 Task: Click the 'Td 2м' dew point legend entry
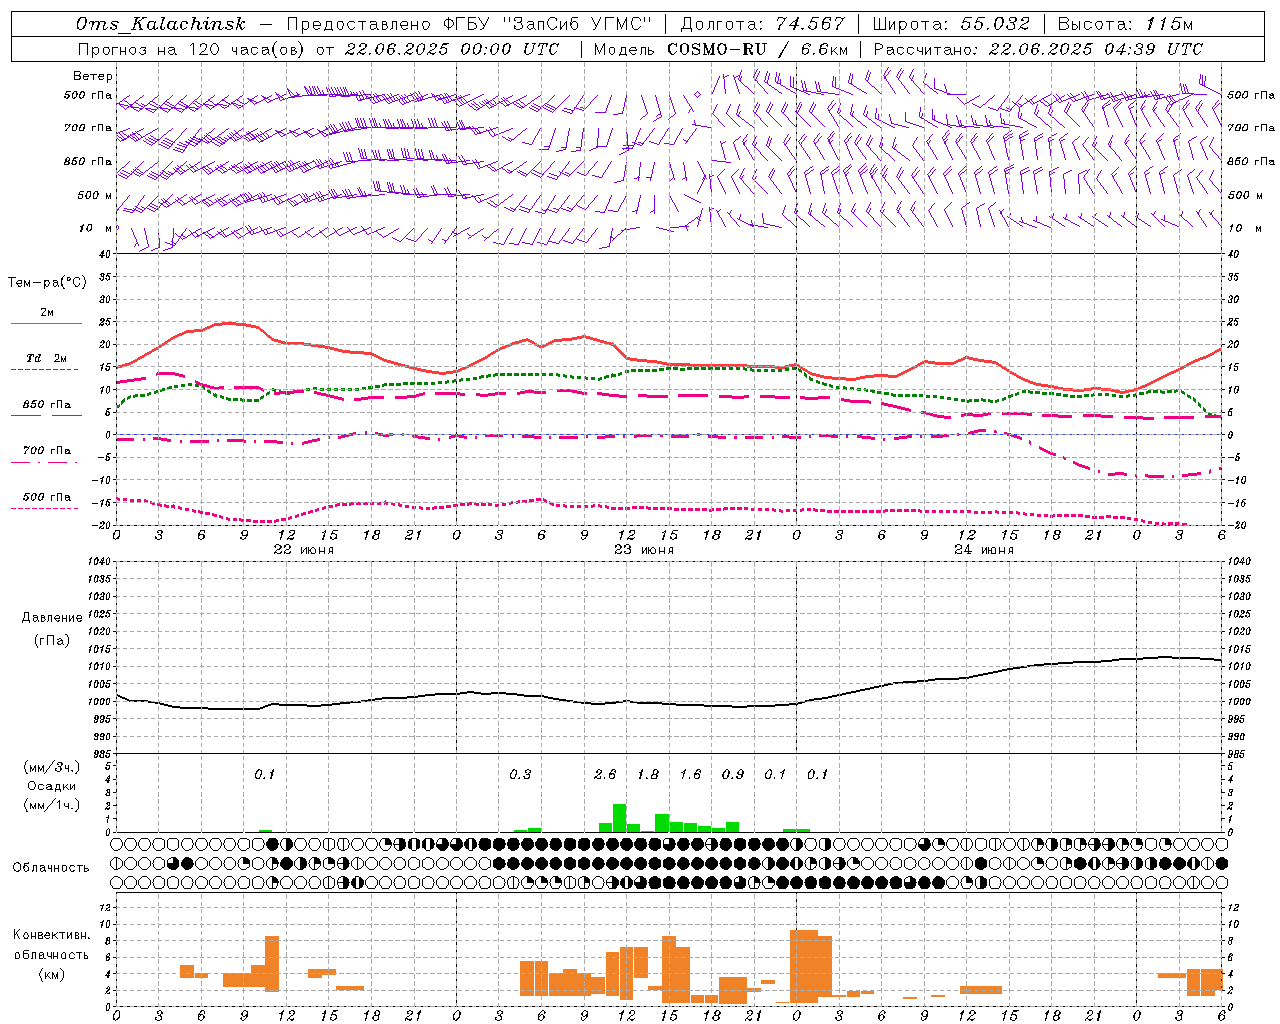pos(47,358)
